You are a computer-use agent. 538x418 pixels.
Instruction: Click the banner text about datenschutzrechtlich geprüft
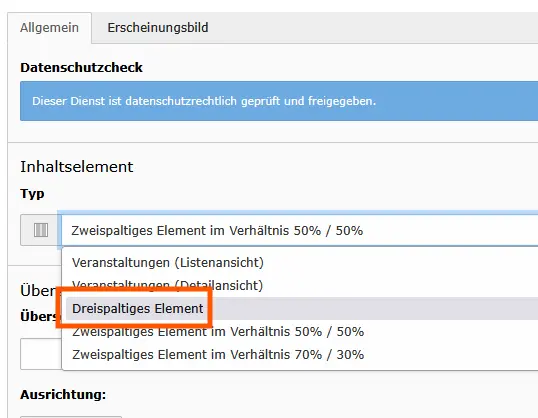pos(204,101)
